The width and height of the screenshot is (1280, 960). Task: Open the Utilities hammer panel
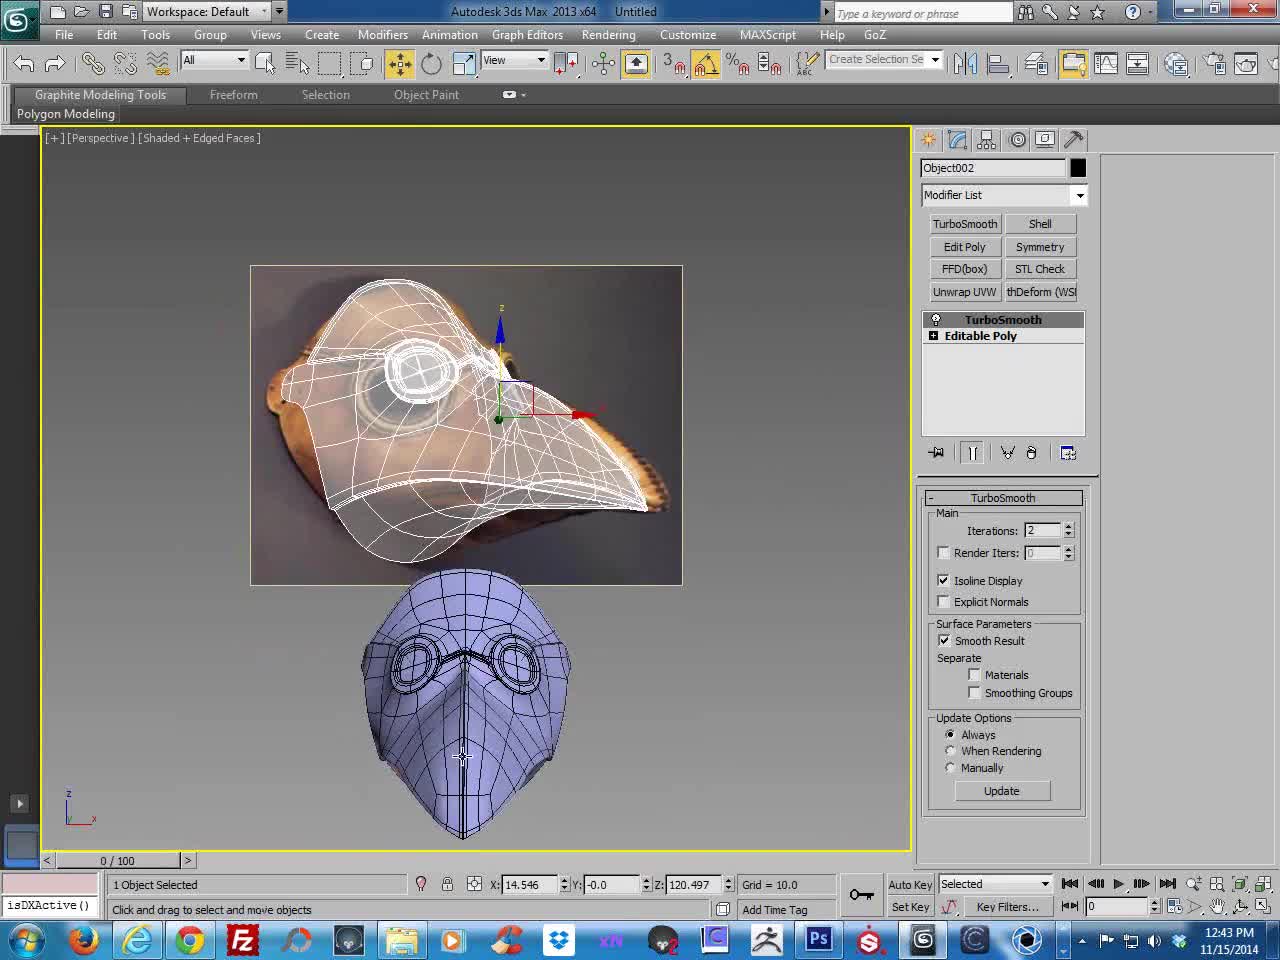tap(1074, 140)
